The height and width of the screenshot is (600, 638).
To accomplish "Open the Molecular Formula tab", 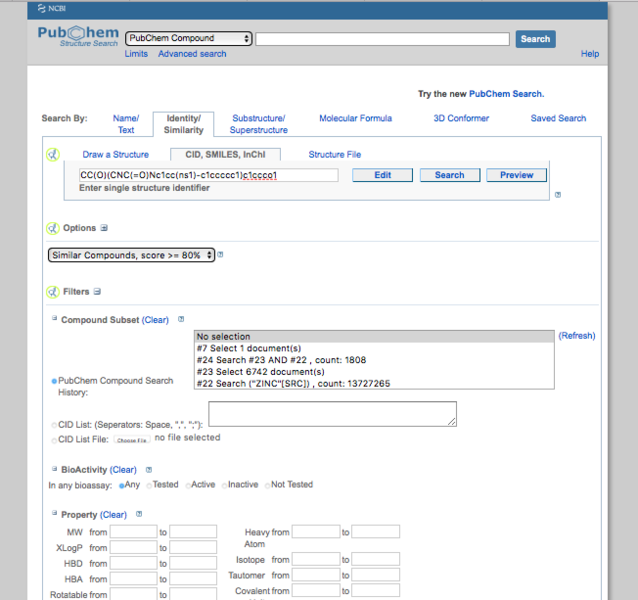I will [x=356, y=118].
